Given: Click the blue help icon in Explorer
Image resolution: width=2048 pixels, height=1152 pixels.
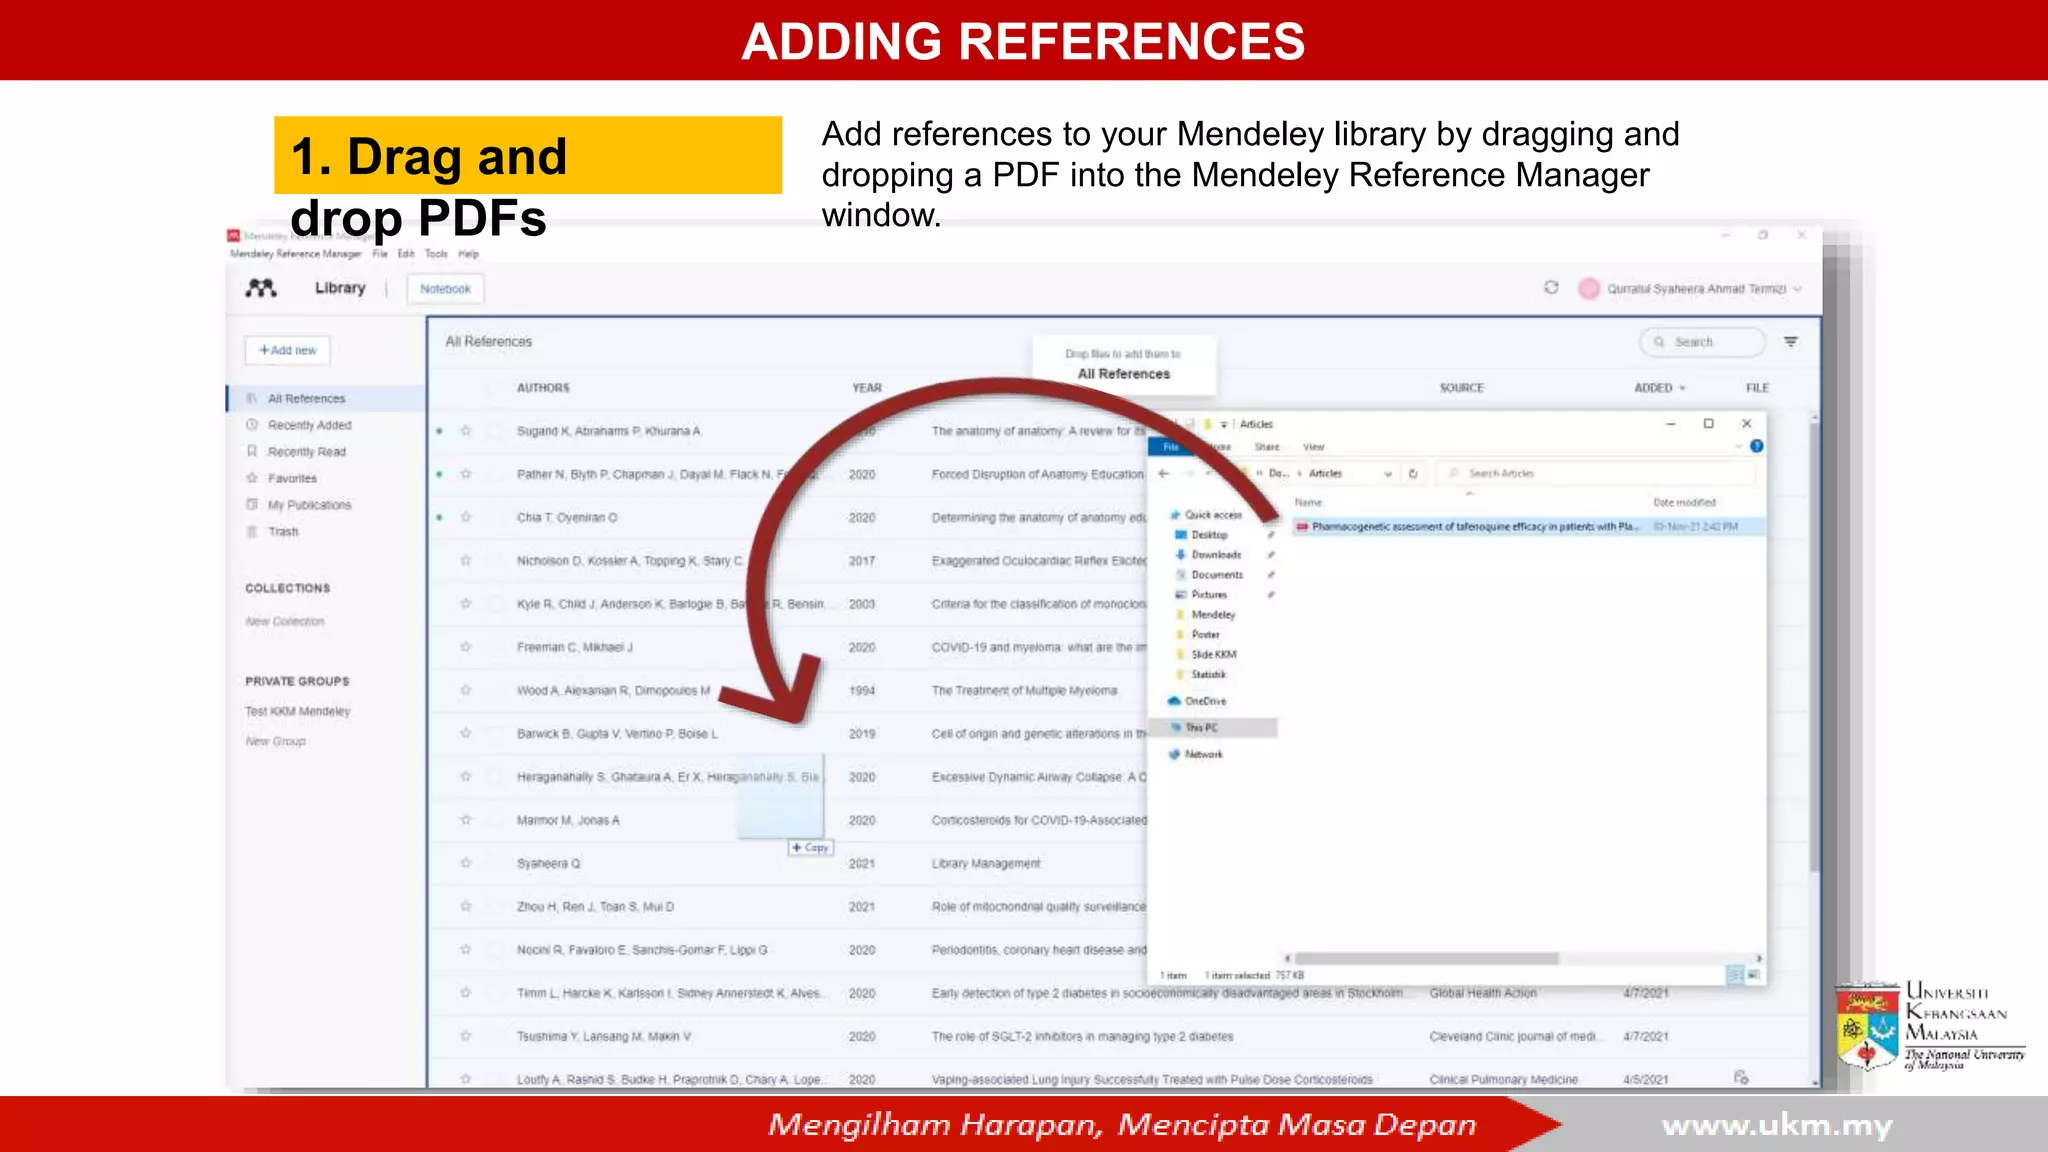Looking at the screenshot, I should point(1757,446).
